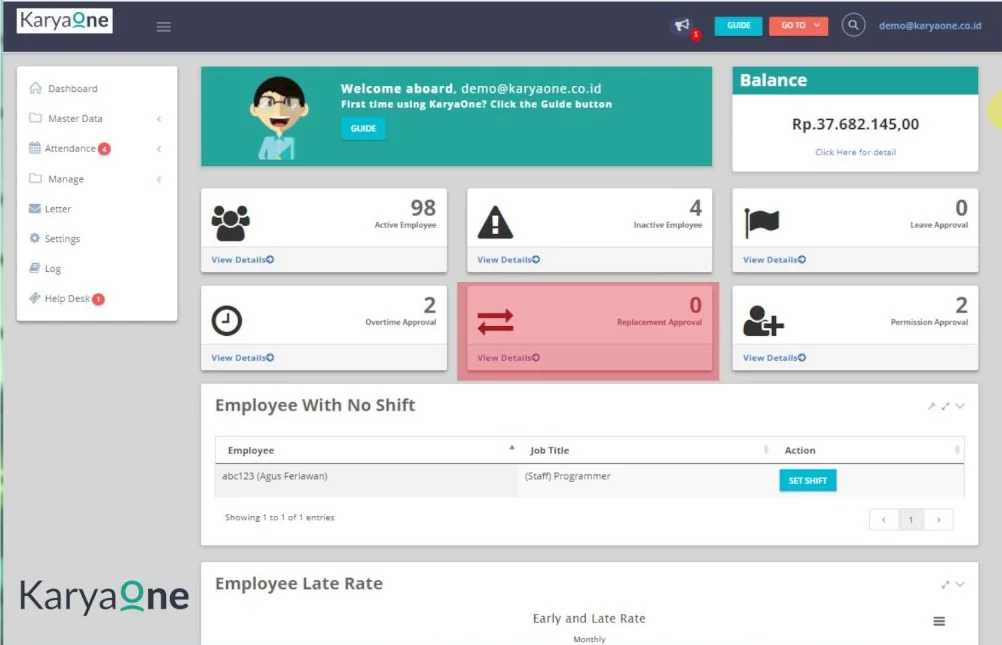Collapse the Employee Late Rate panel

(960, 584)
